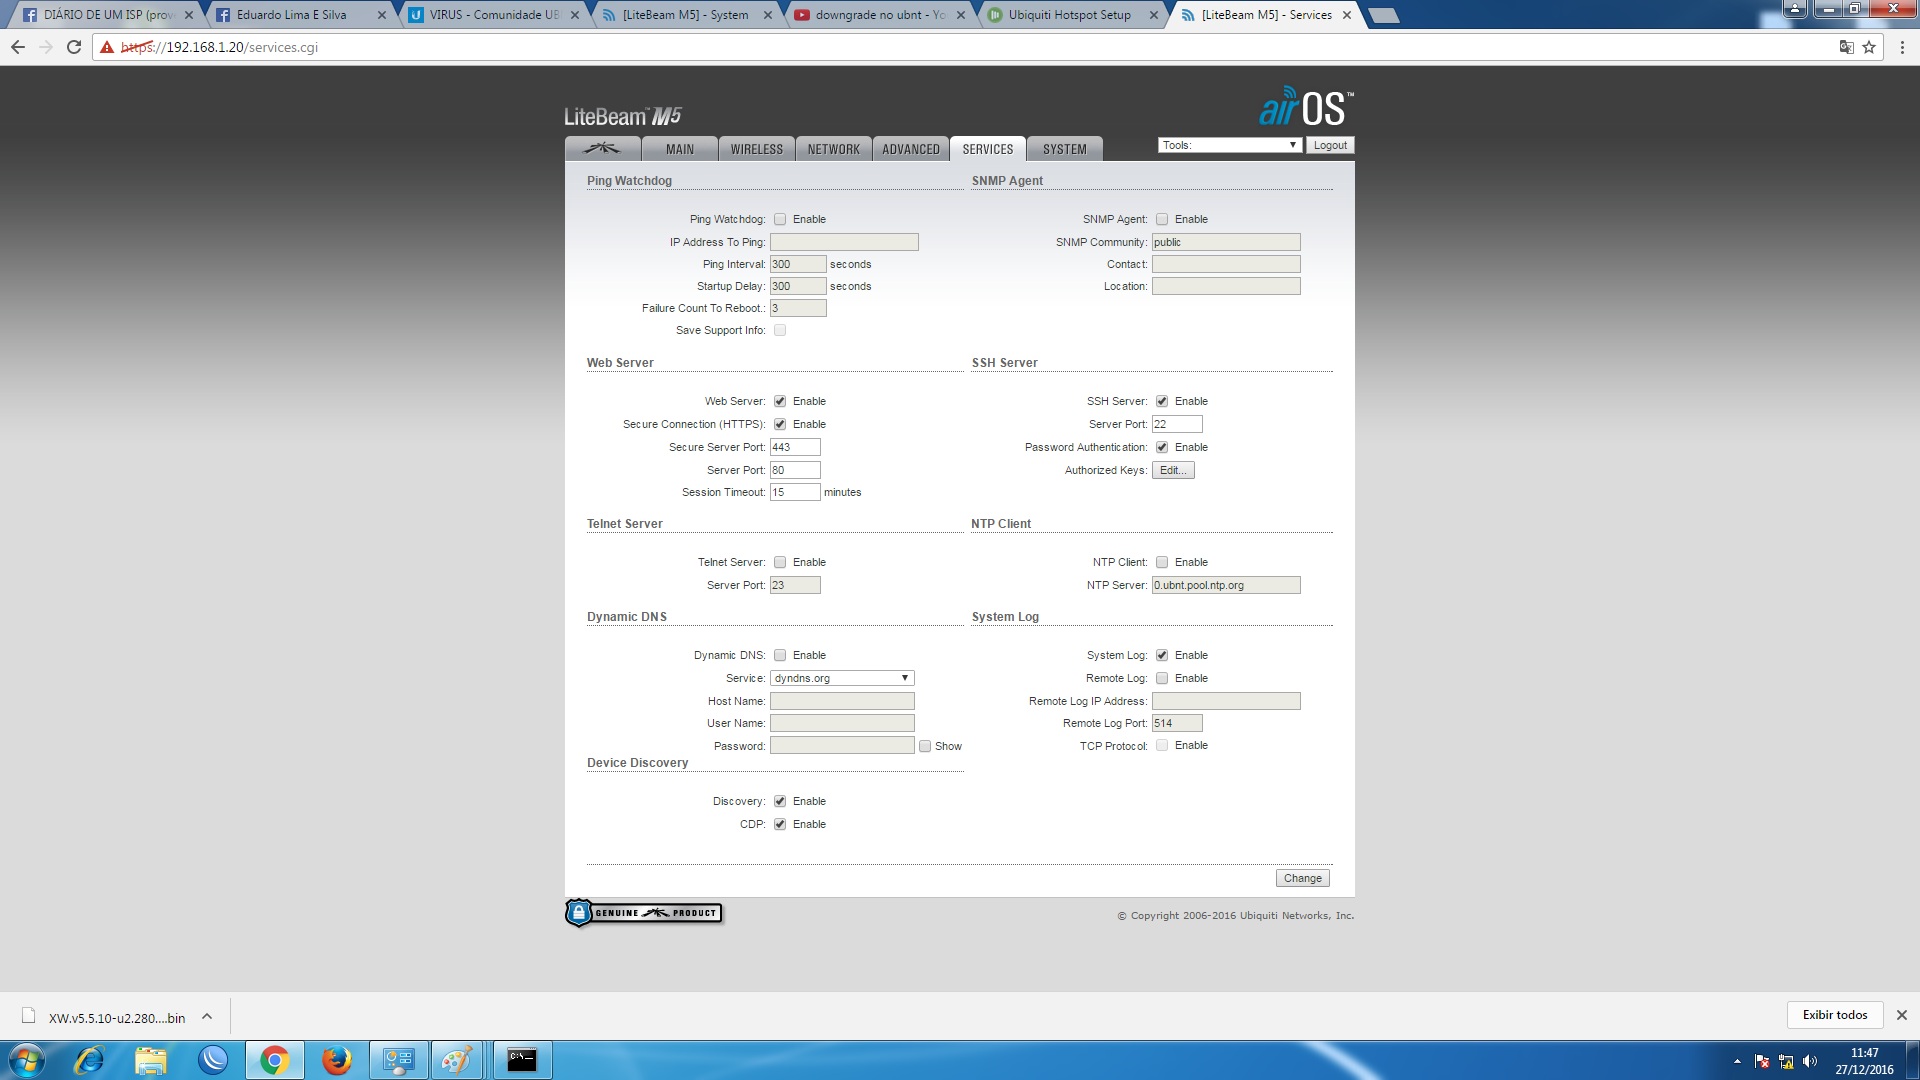Enable the Ping Watchdog checkbox
Image resolution: width=1920 pixels, height=1080 pixels.
(x=780, y=219)
